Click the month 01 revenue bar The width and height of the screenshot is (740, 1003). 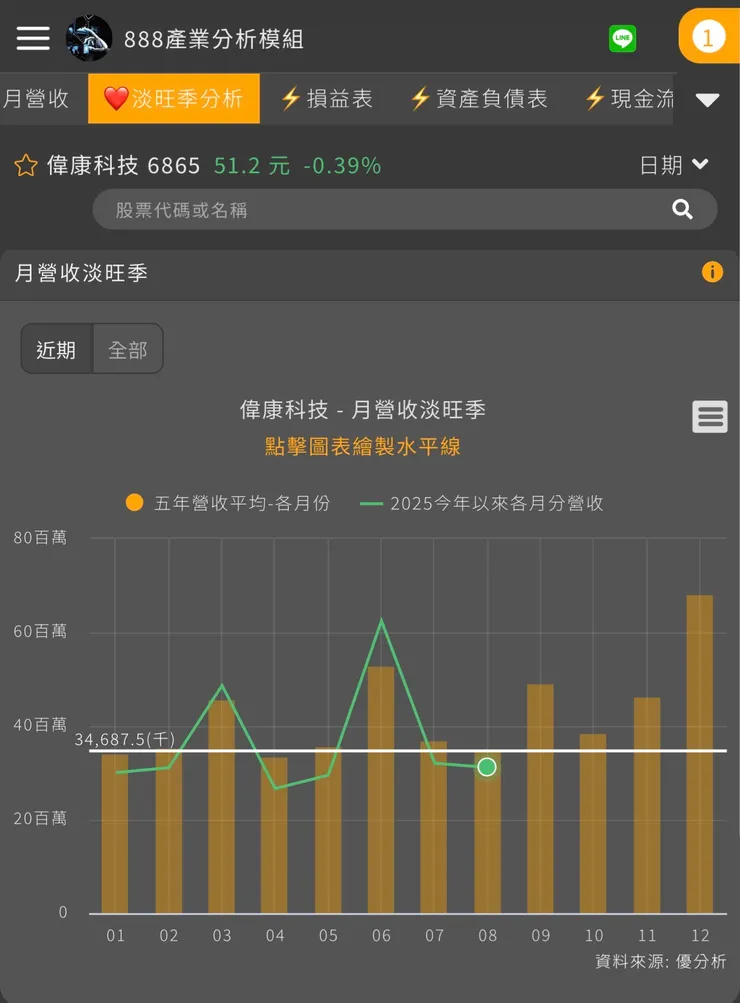coord(114,833)
